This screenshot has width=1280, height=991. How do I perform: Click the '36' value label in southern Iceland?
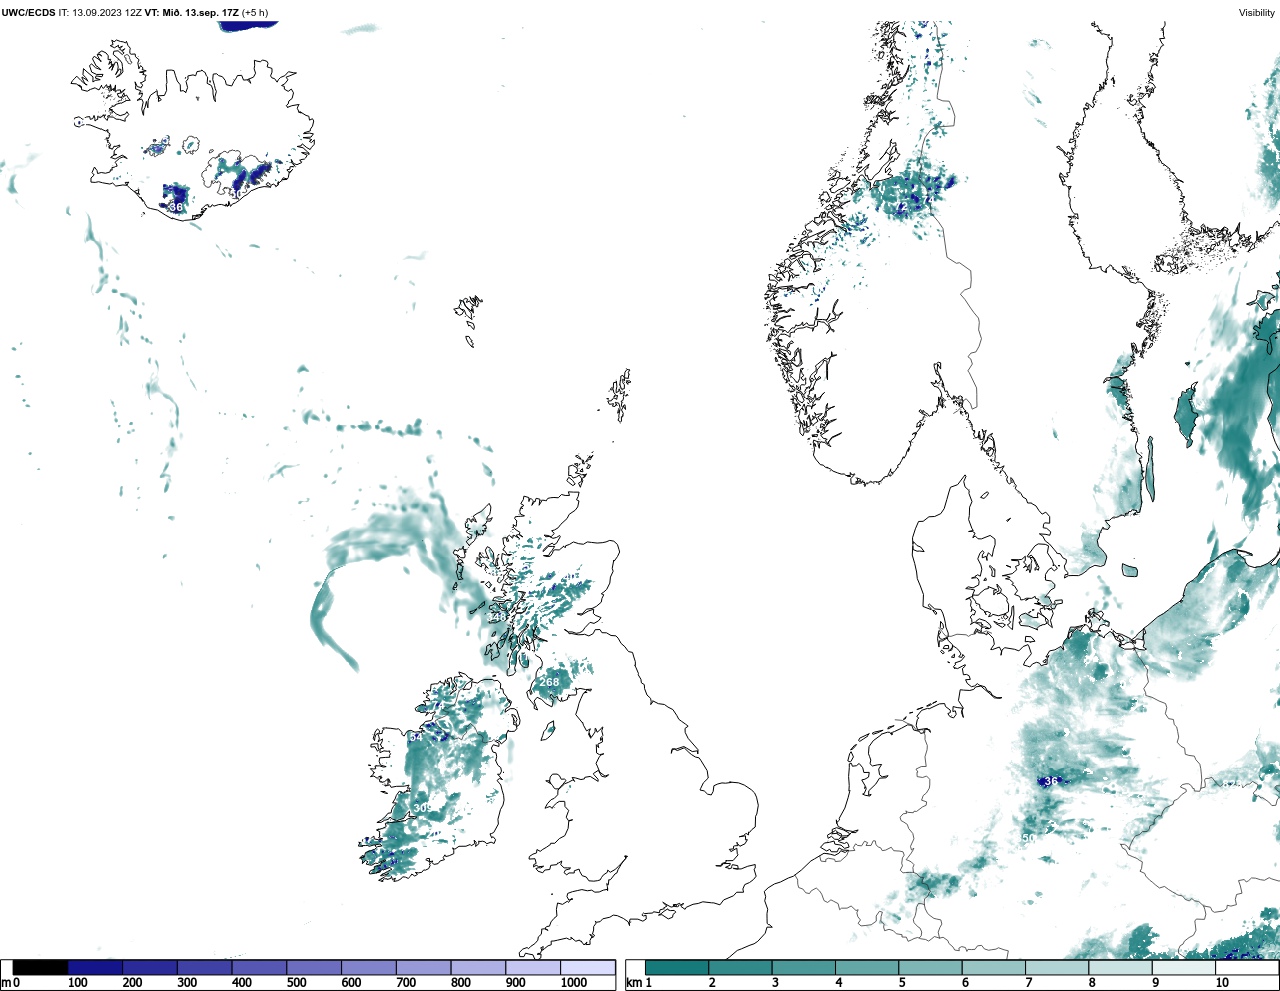[x=177, y=207]
